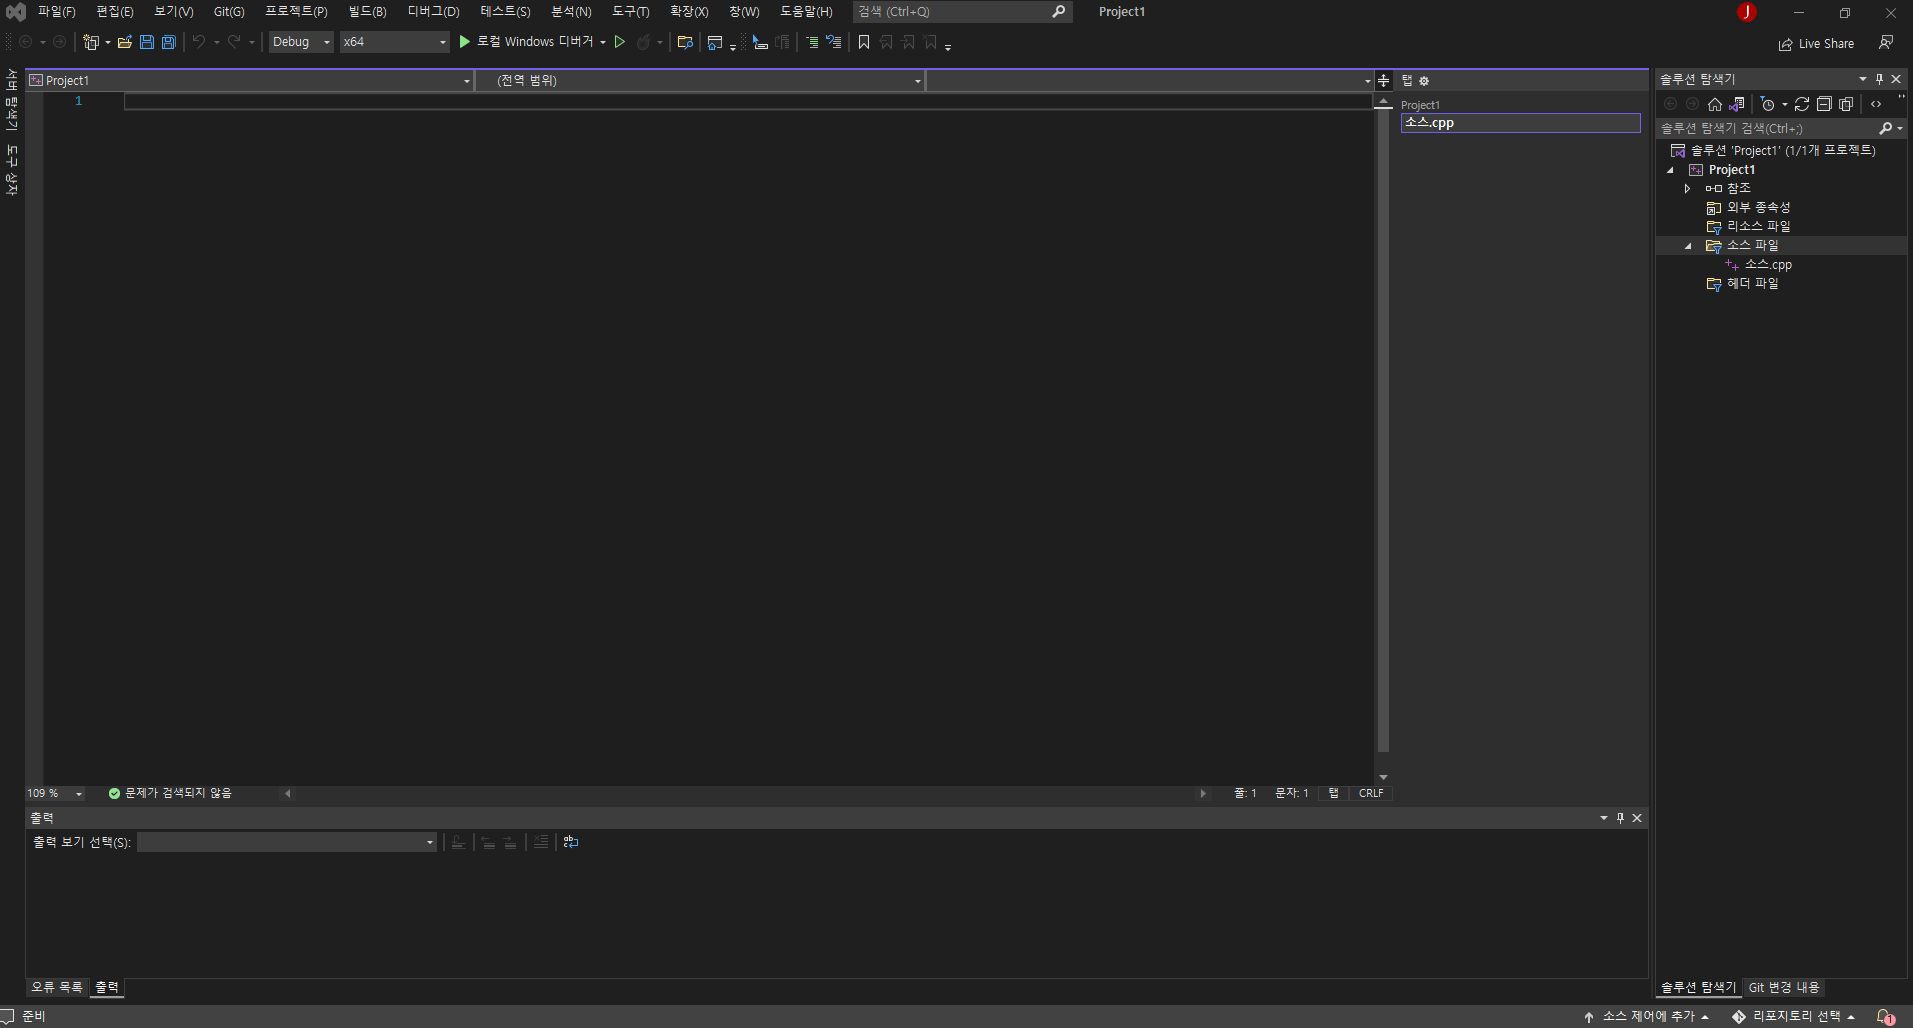
Task: Click the user account avatar J
Action: tap(1747, 12)
